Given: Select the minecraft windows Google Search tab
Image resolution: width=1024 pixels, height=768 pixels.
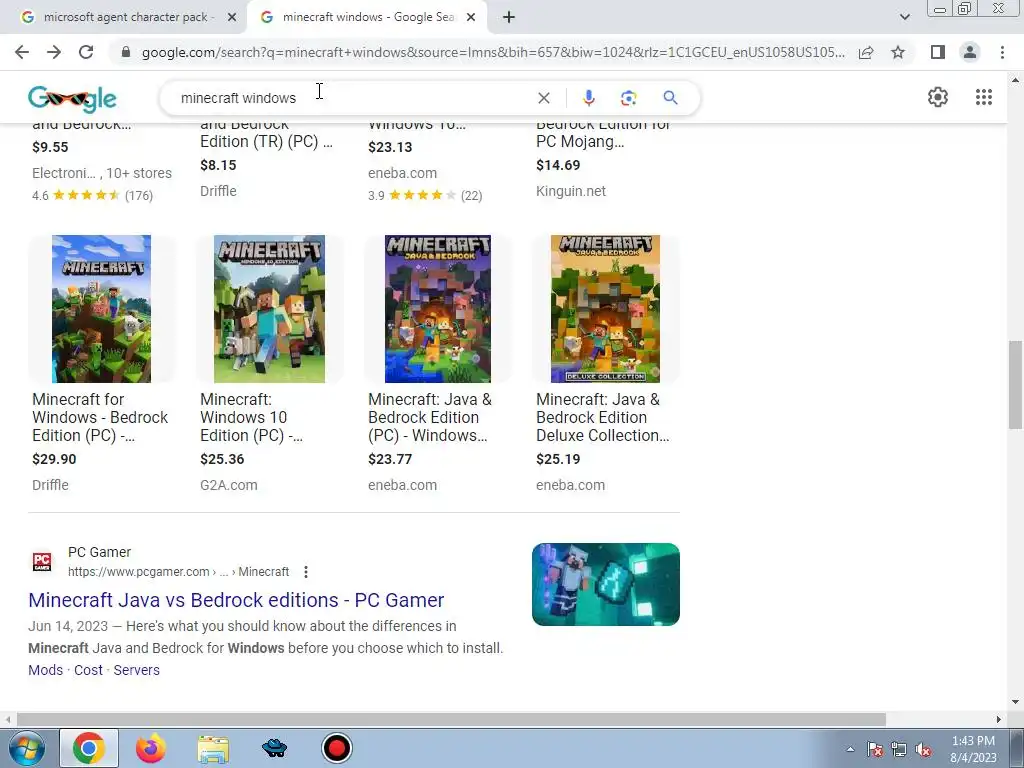Looking at the screenshot, I should (x=366, y=18).
